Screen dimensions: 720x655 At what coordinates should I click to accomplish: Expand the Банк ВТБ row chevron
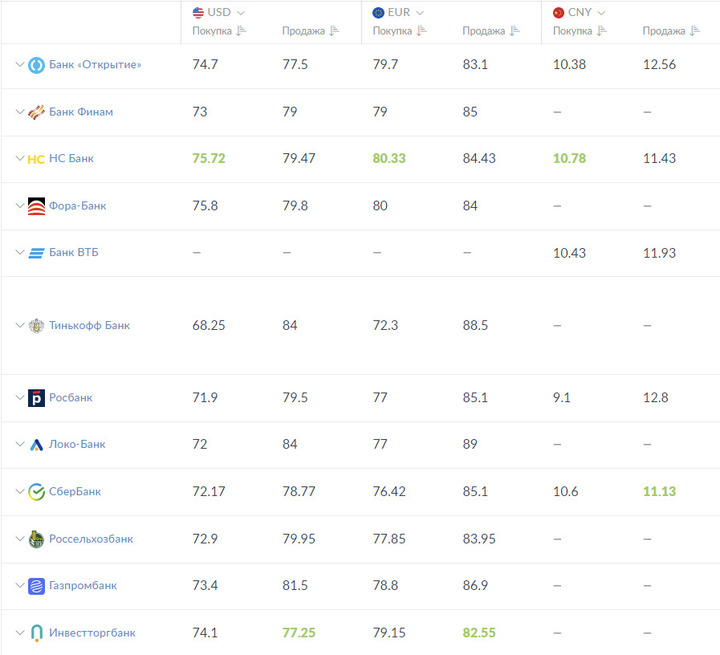[x=20, y=252]
